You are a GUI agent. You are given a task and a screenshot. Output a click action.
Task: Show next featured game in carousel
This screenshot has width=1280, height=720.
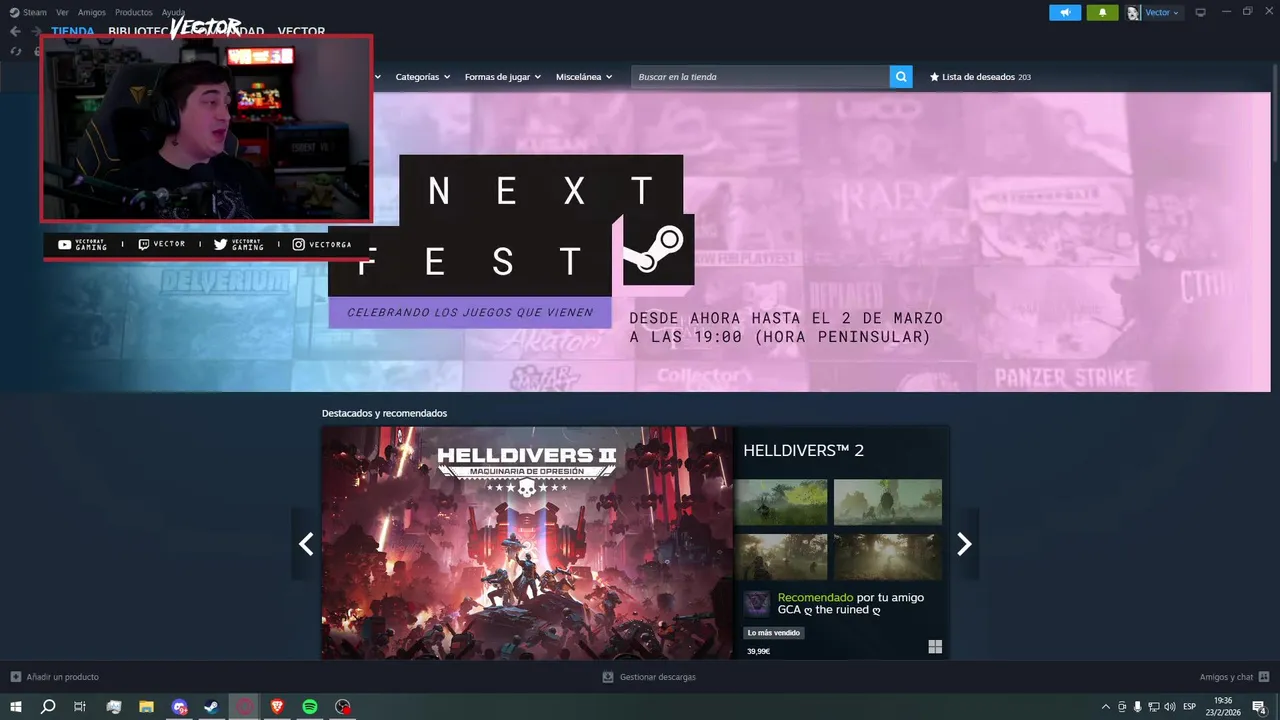[964, 544]
